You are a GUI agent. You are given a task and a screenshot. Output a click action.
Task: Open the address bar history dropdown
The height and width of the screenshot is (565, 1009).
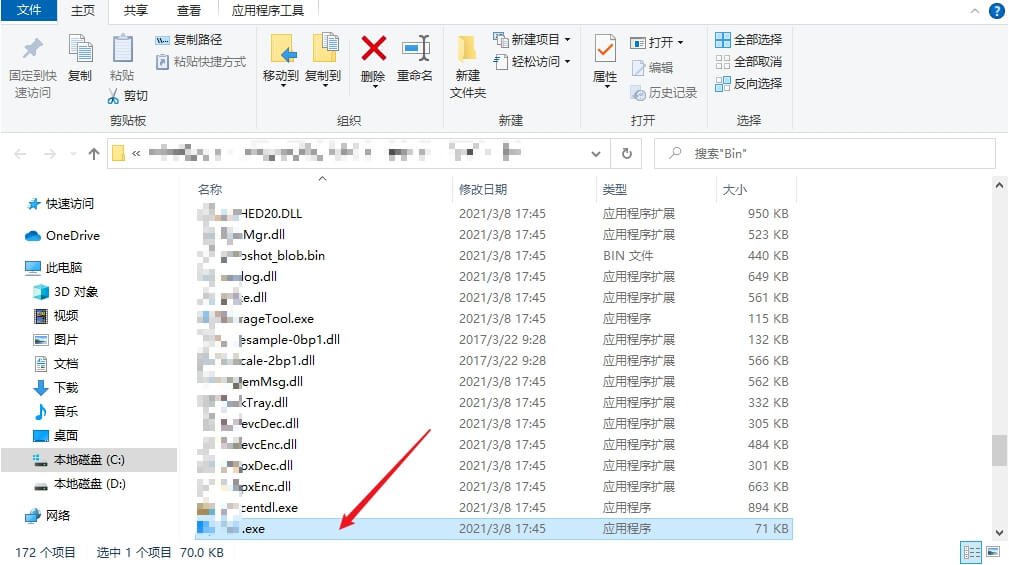[596, 154]
